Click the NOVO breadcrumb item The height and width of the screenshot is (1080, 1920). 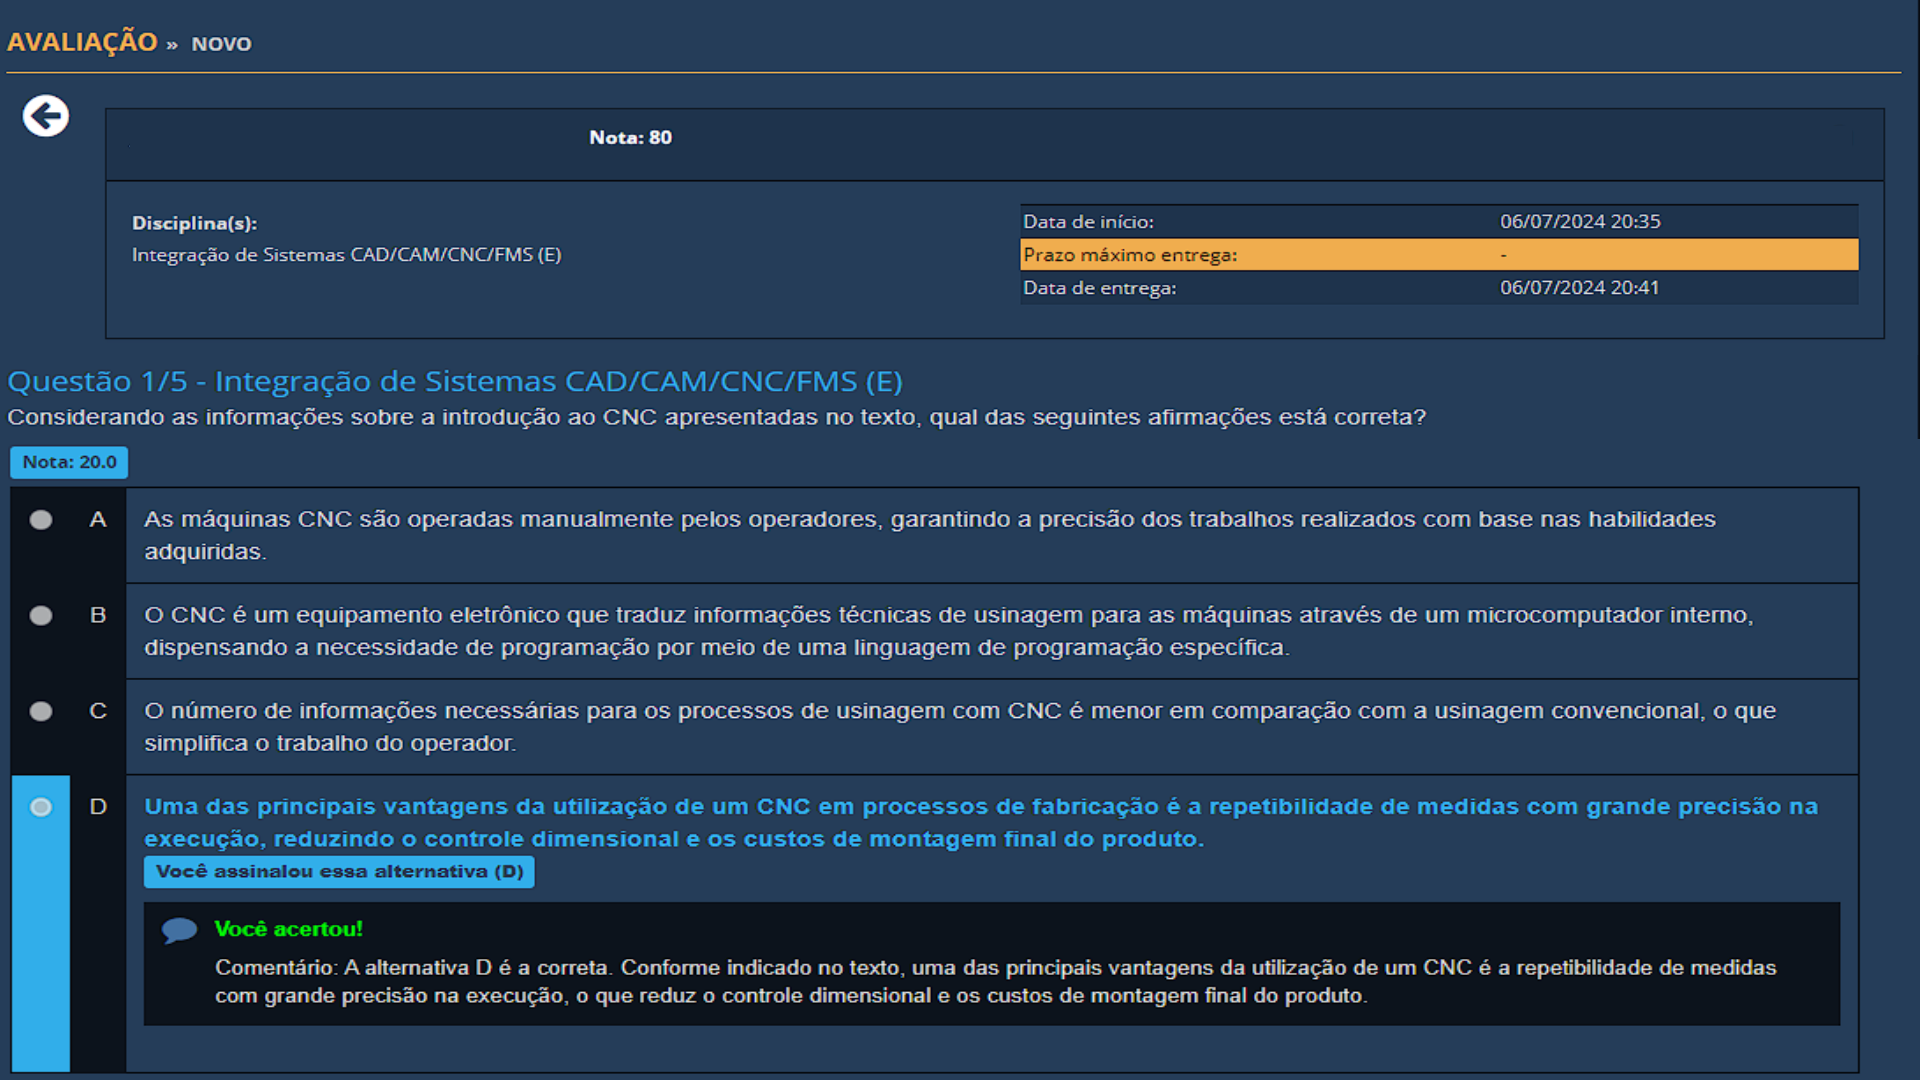221,44
